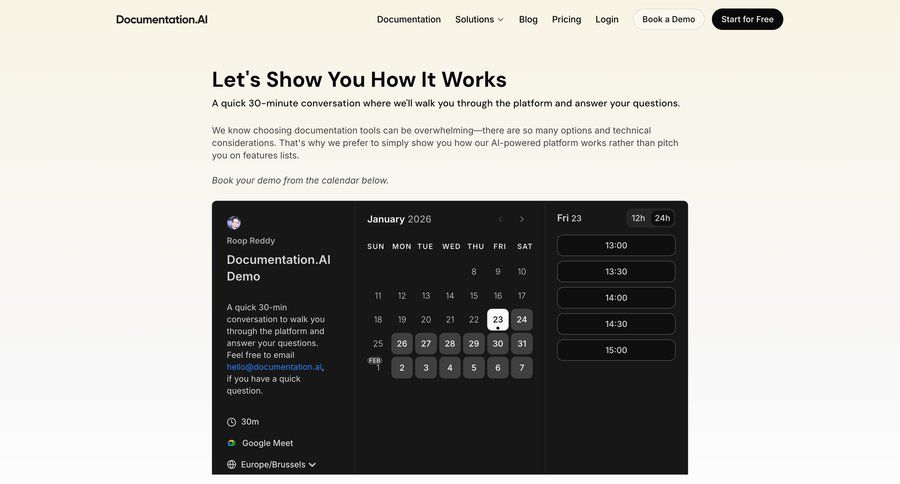Switch time format to 12h

(x=638, y=218)
